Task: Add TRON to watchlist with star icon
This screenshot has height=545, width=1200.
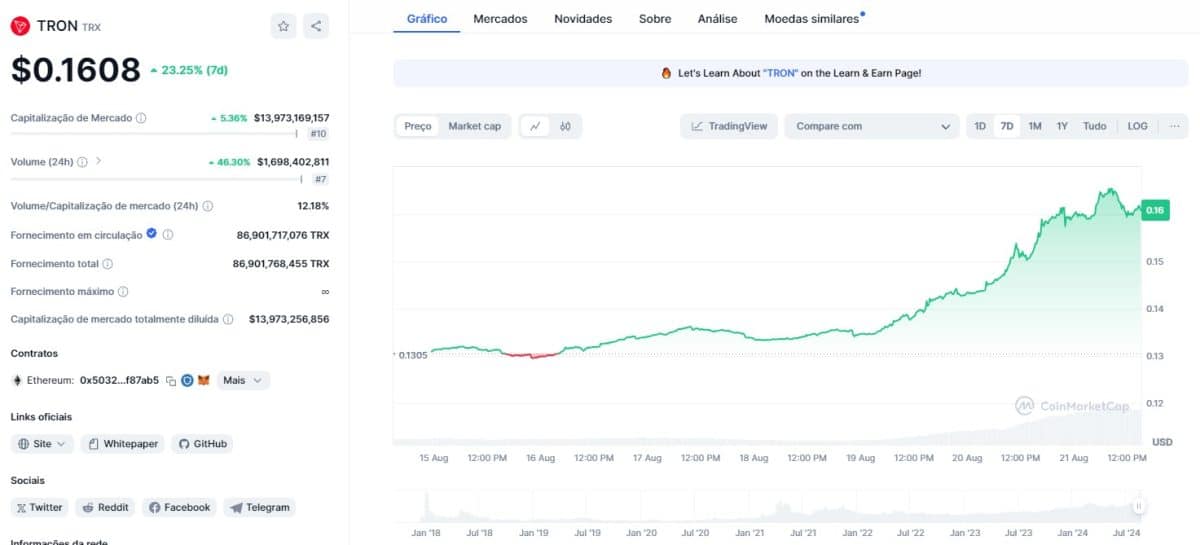Action: (x=283, y=26)
